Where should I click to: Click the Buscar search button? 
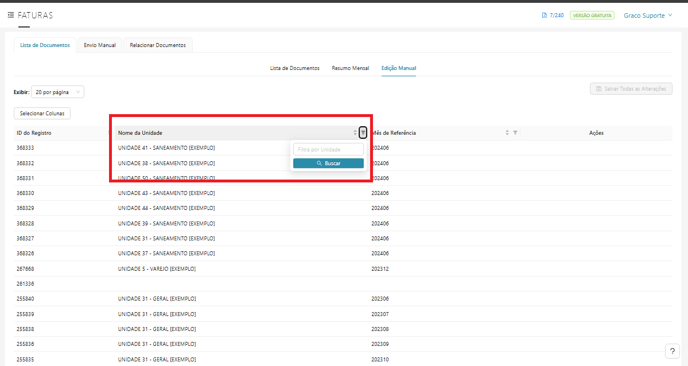pyautogui.click(x=328, y=163)
